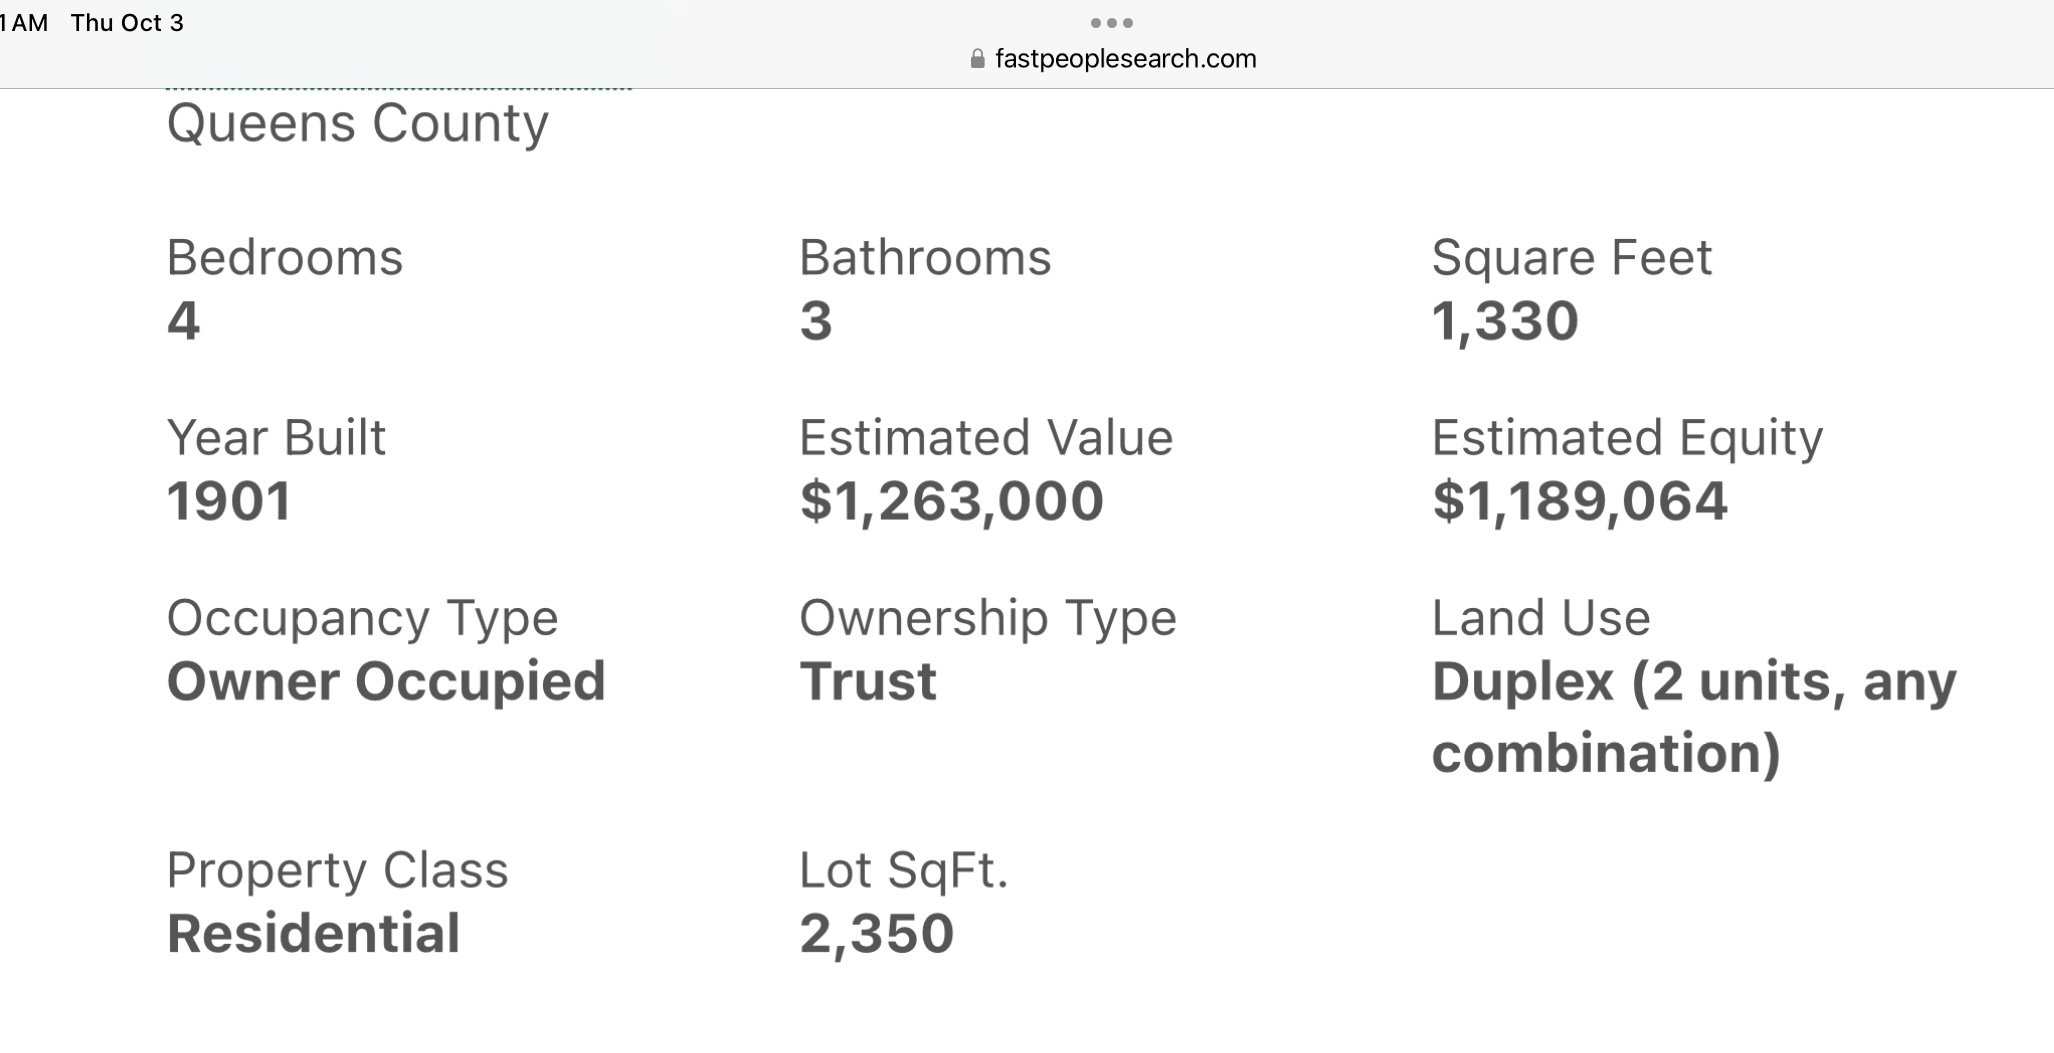Tap the status bar time display
Image resolution: width=2054 pixels, height=1053 pixels.
point(24,23)
